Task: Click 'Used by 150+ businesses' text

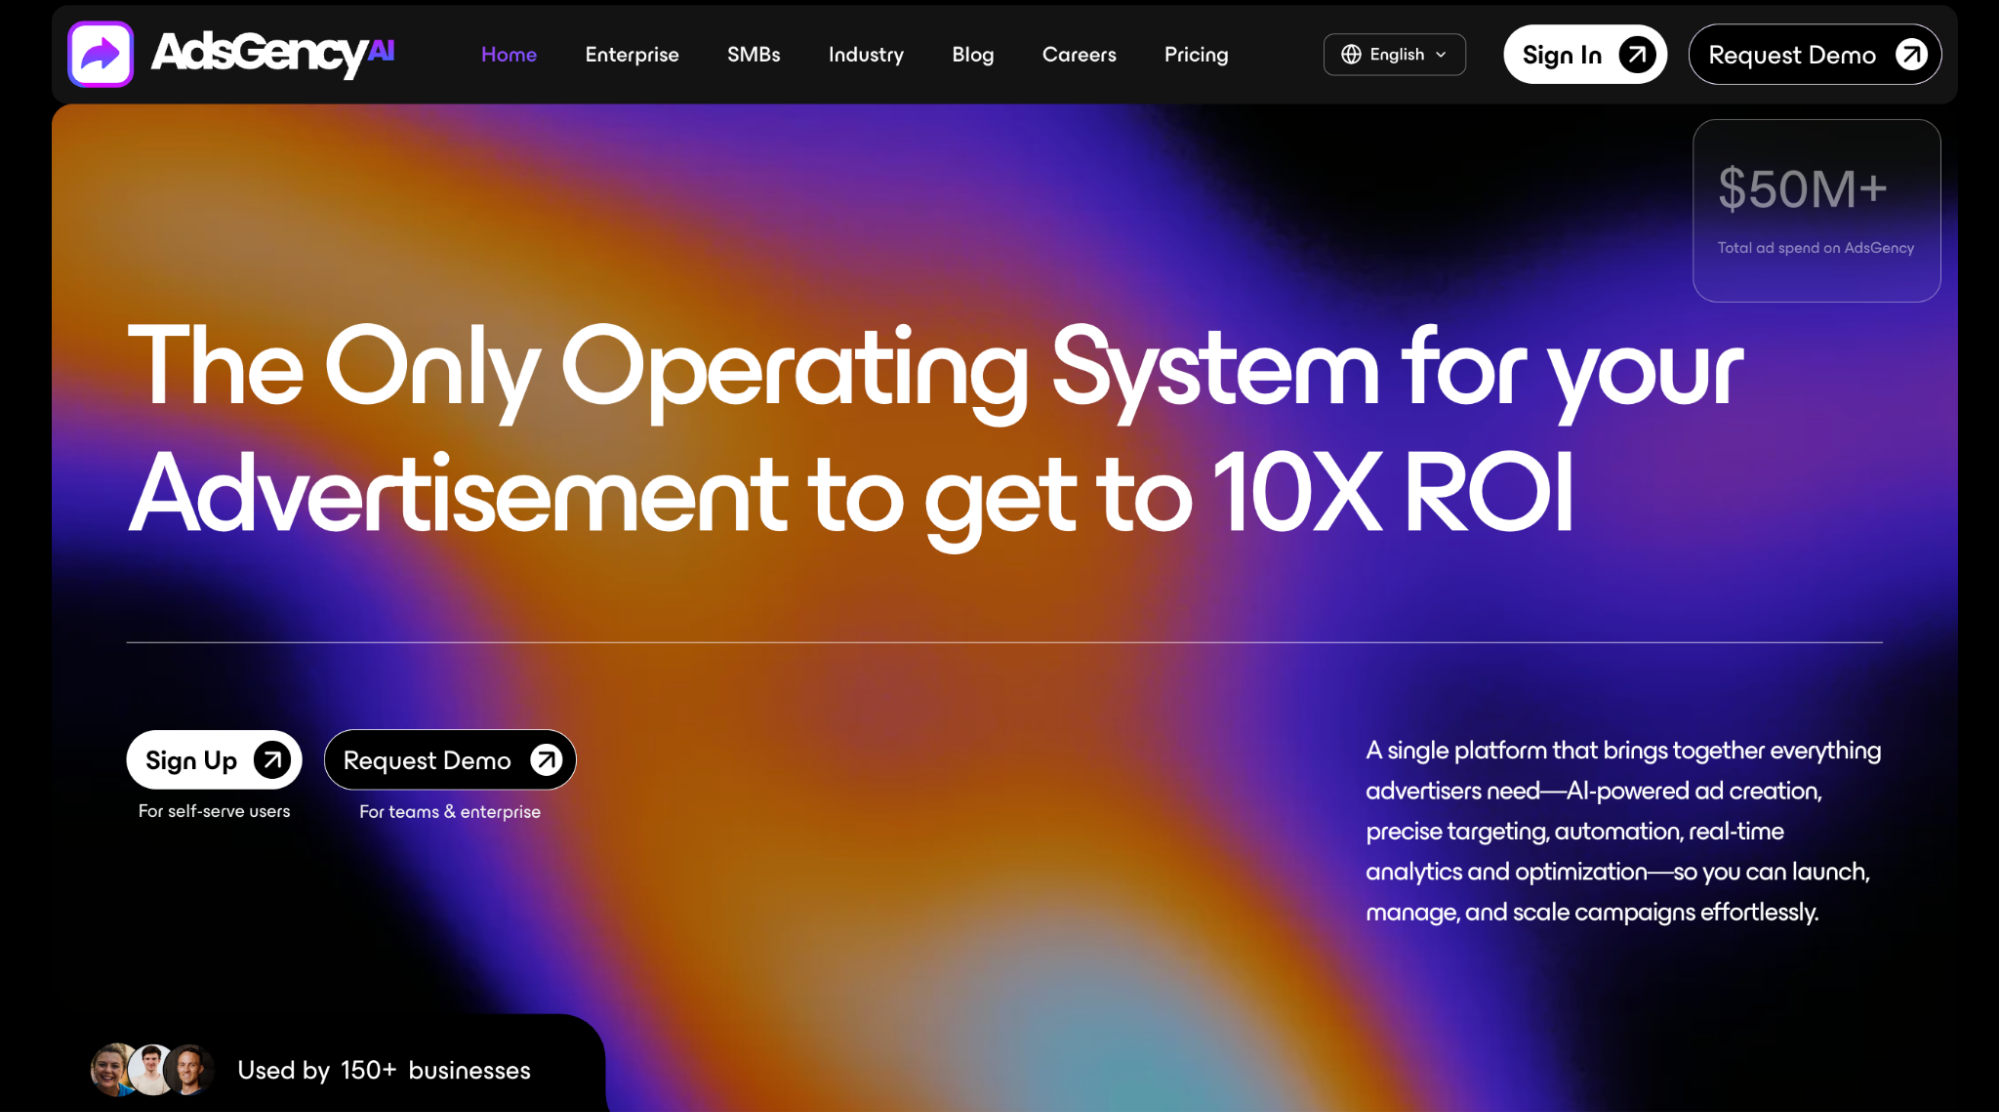Action: (x=384, y=1070)
